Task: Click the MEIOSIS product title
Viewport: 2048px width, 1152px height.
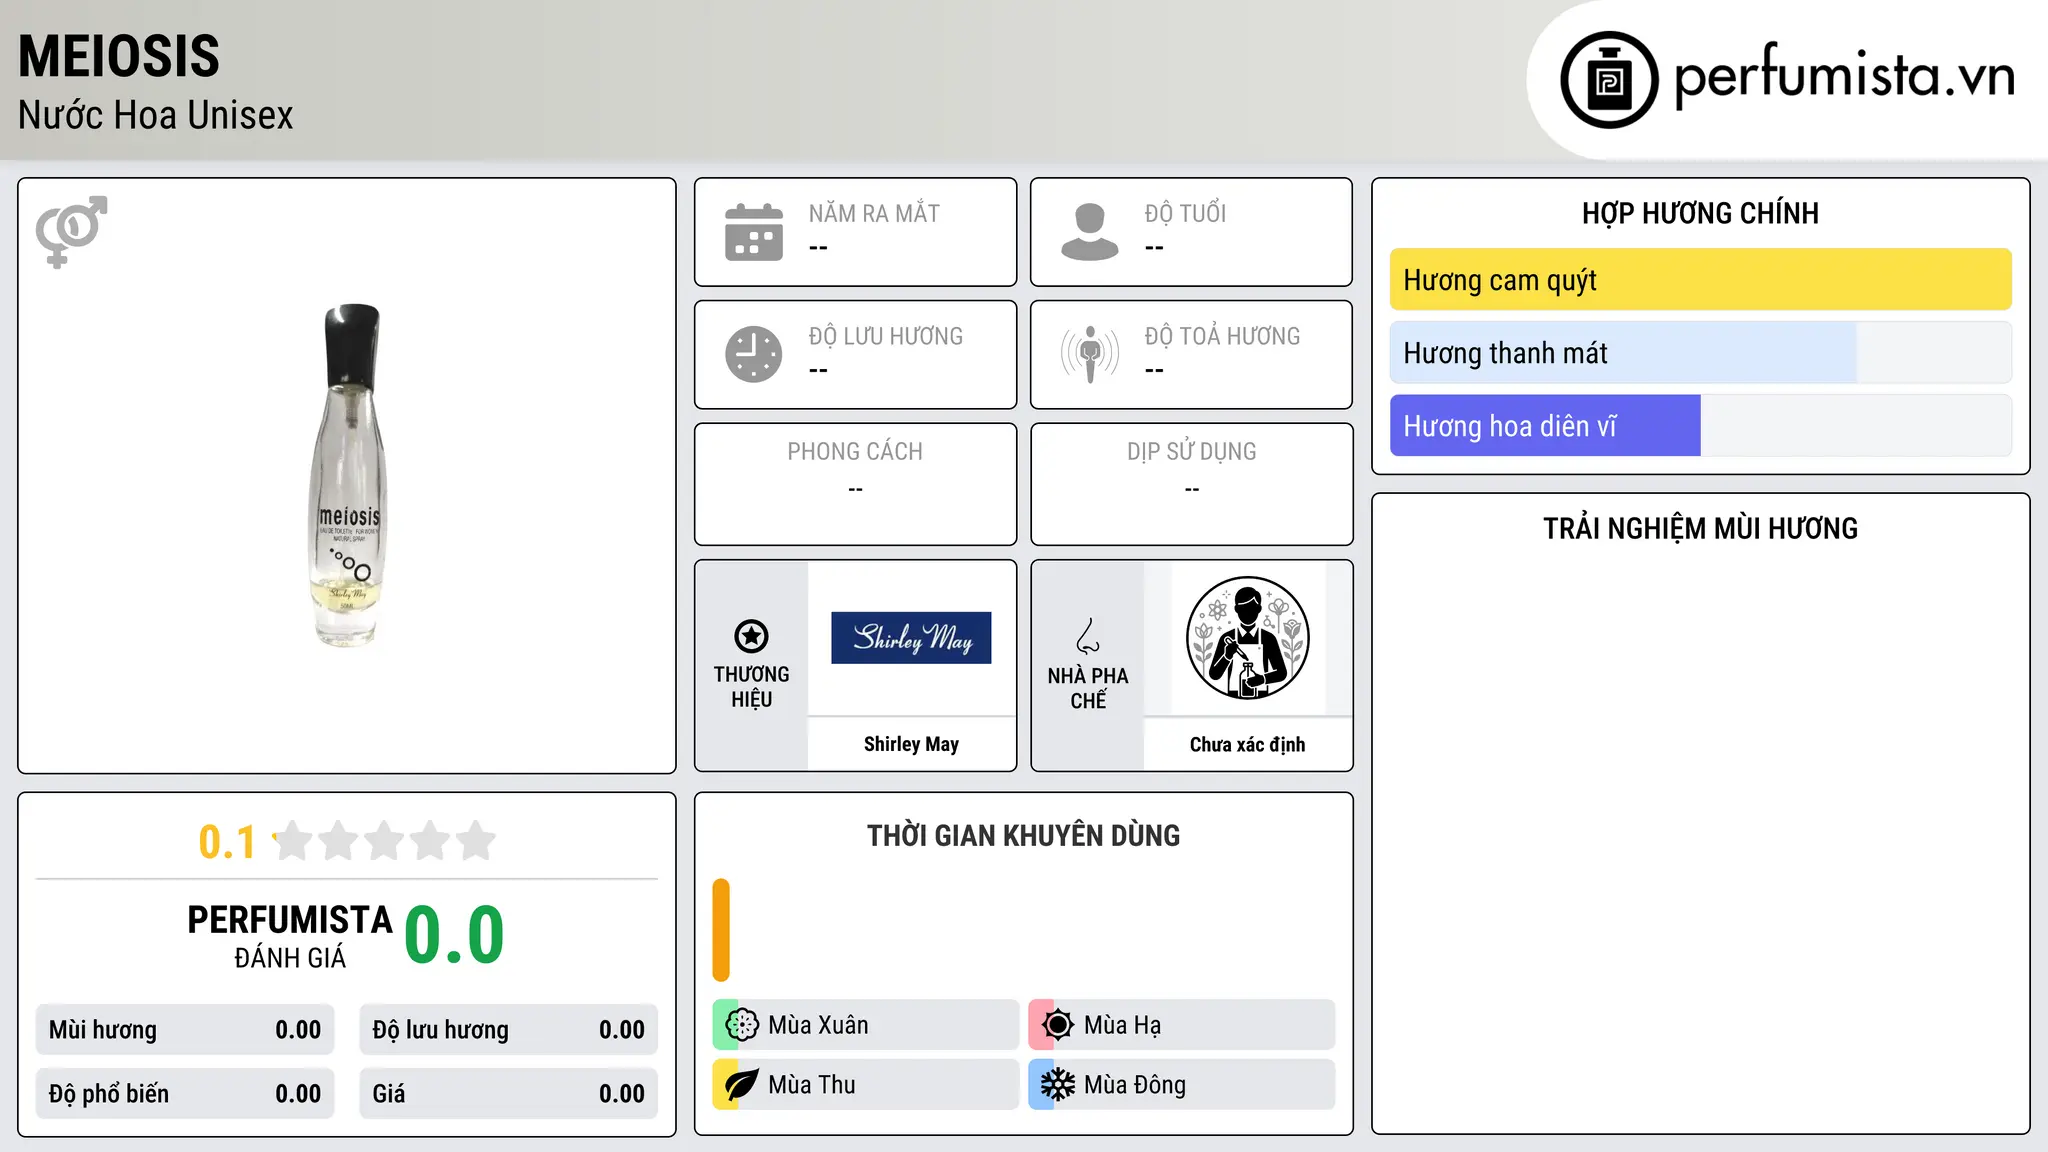Action: point(119,56)
